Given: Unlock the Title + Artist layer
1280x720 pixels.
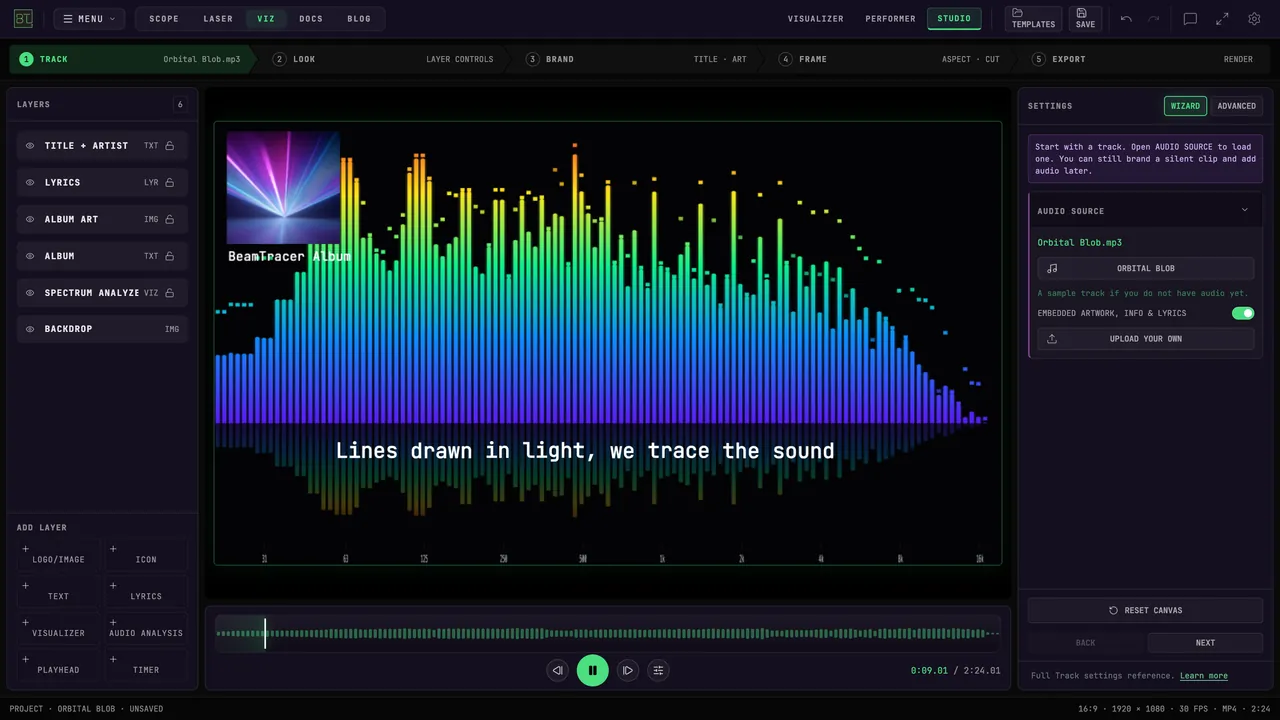Looking at the screenshot, I should point(170,146).
